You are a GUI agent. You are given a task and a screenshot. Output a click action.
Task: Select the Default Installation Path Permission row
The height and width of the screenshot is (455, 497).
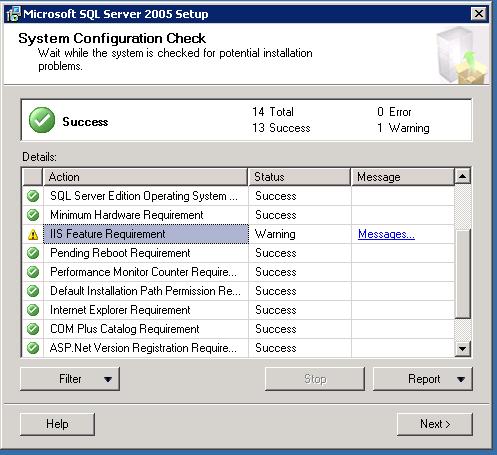[238, 291]
